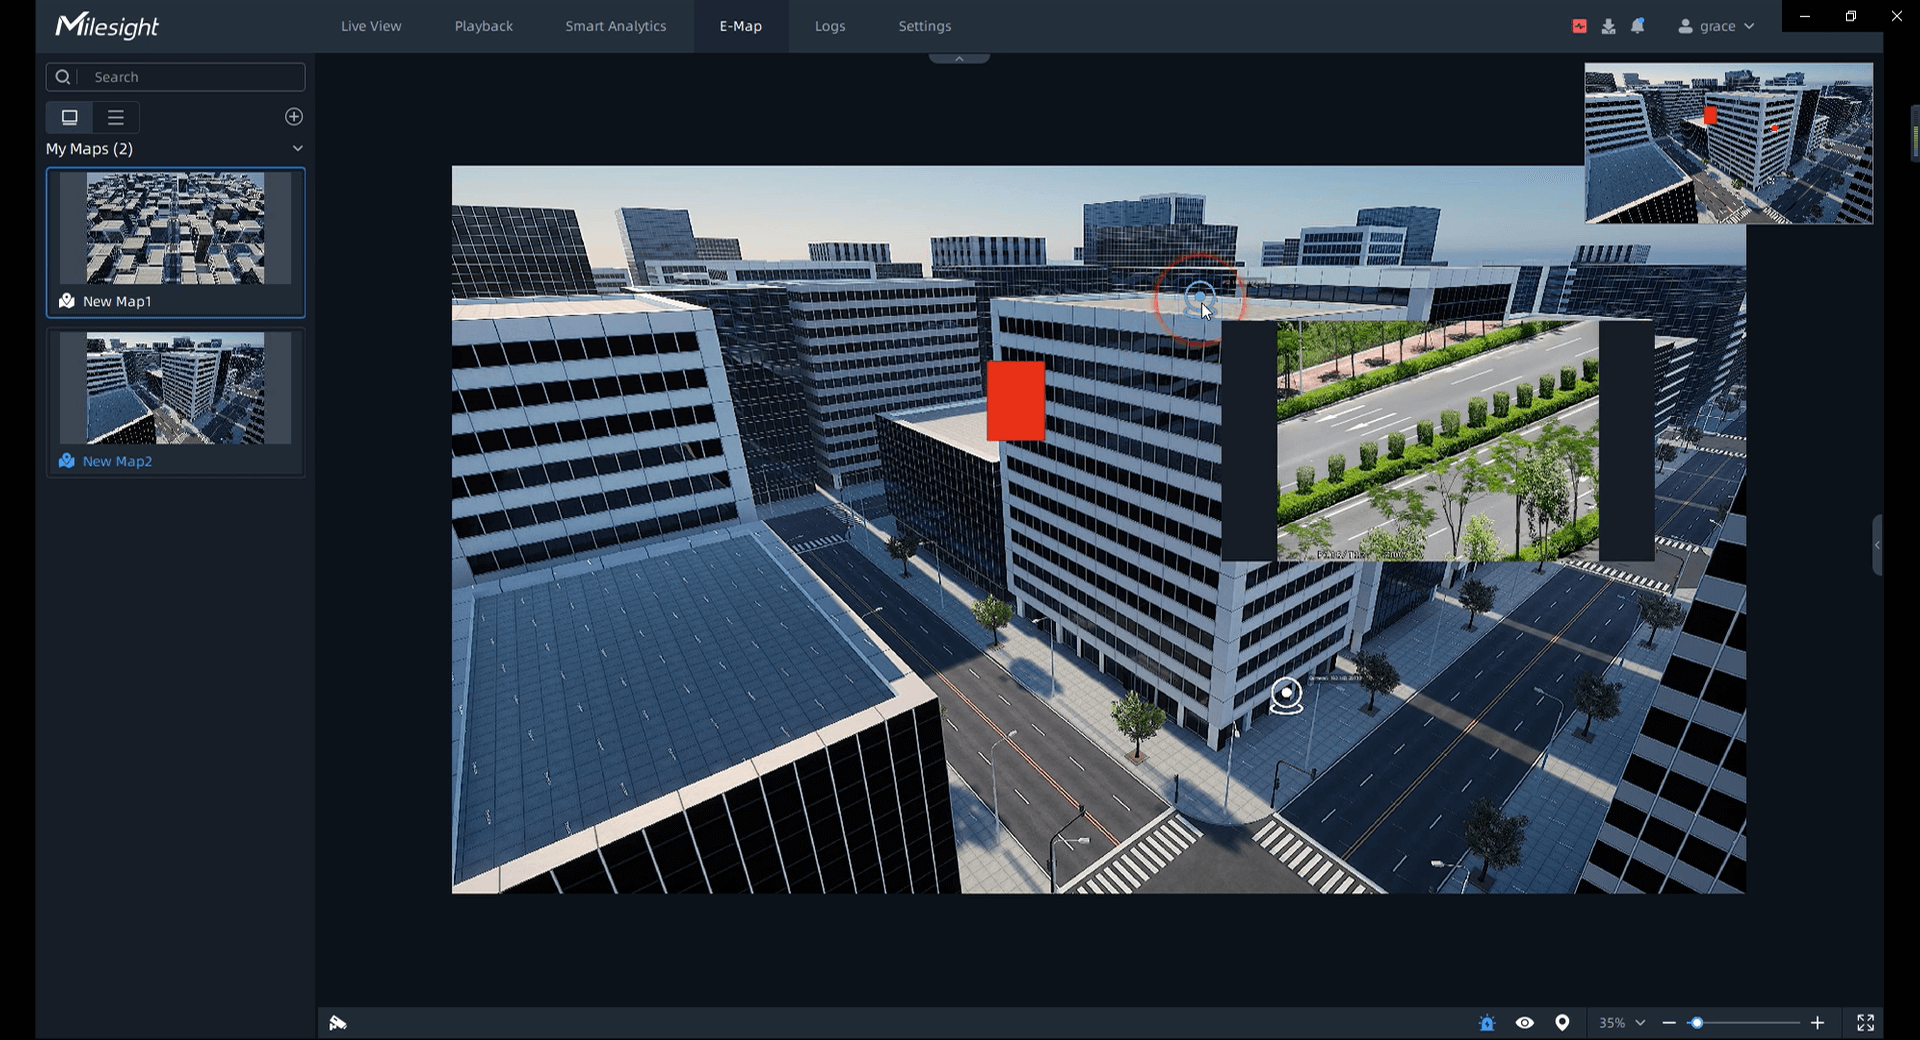The width and height of the screenshot is (1920, 1040).
Task: Enter fullscreen map view
Action: [x=1865, y=1022]
